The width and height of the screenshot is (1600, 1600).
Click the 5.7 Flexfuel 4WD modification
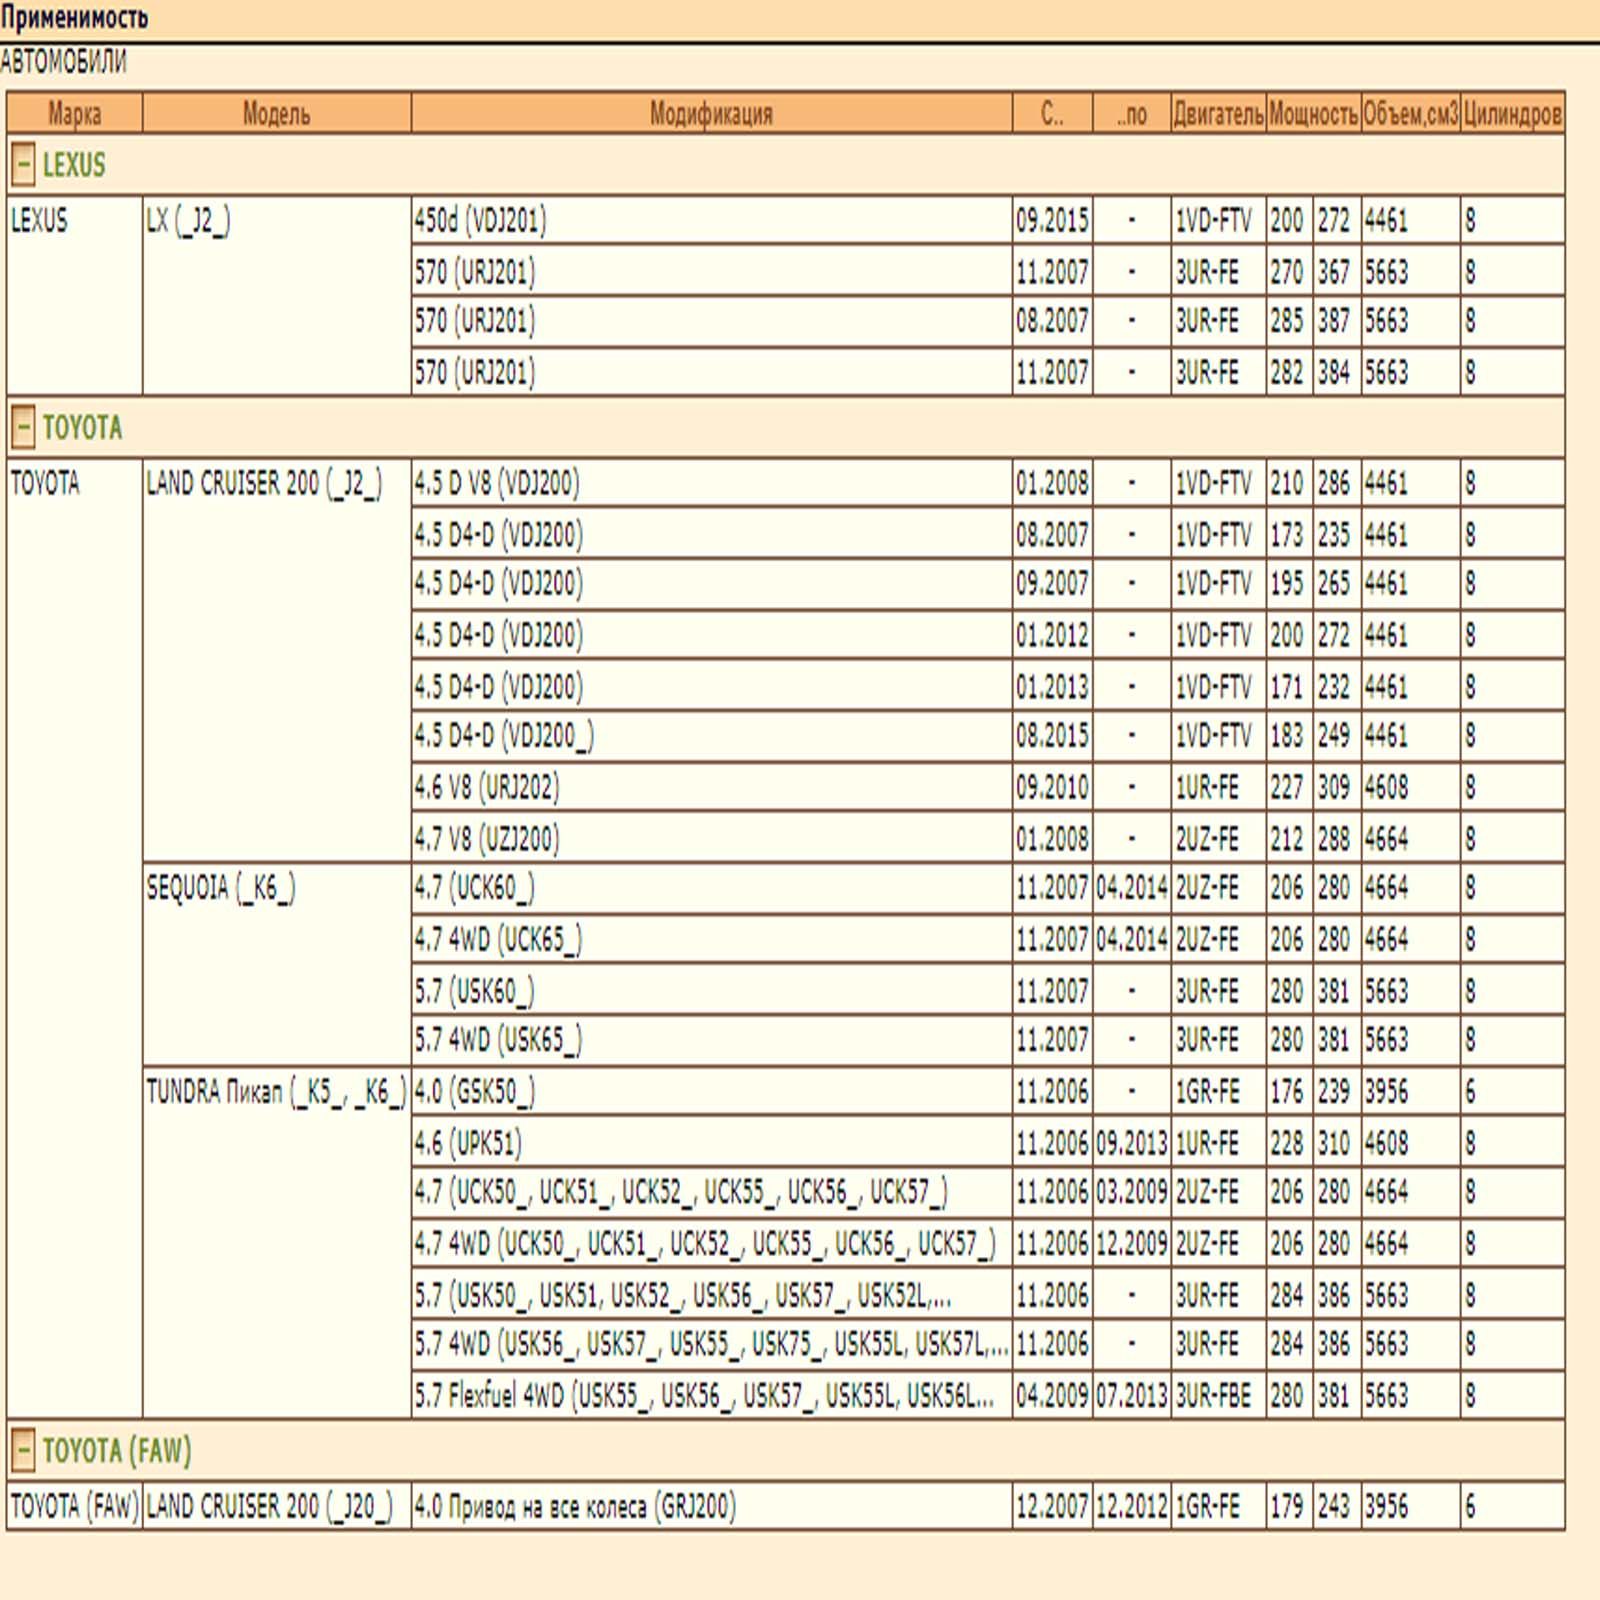(x=711, y=1395)
